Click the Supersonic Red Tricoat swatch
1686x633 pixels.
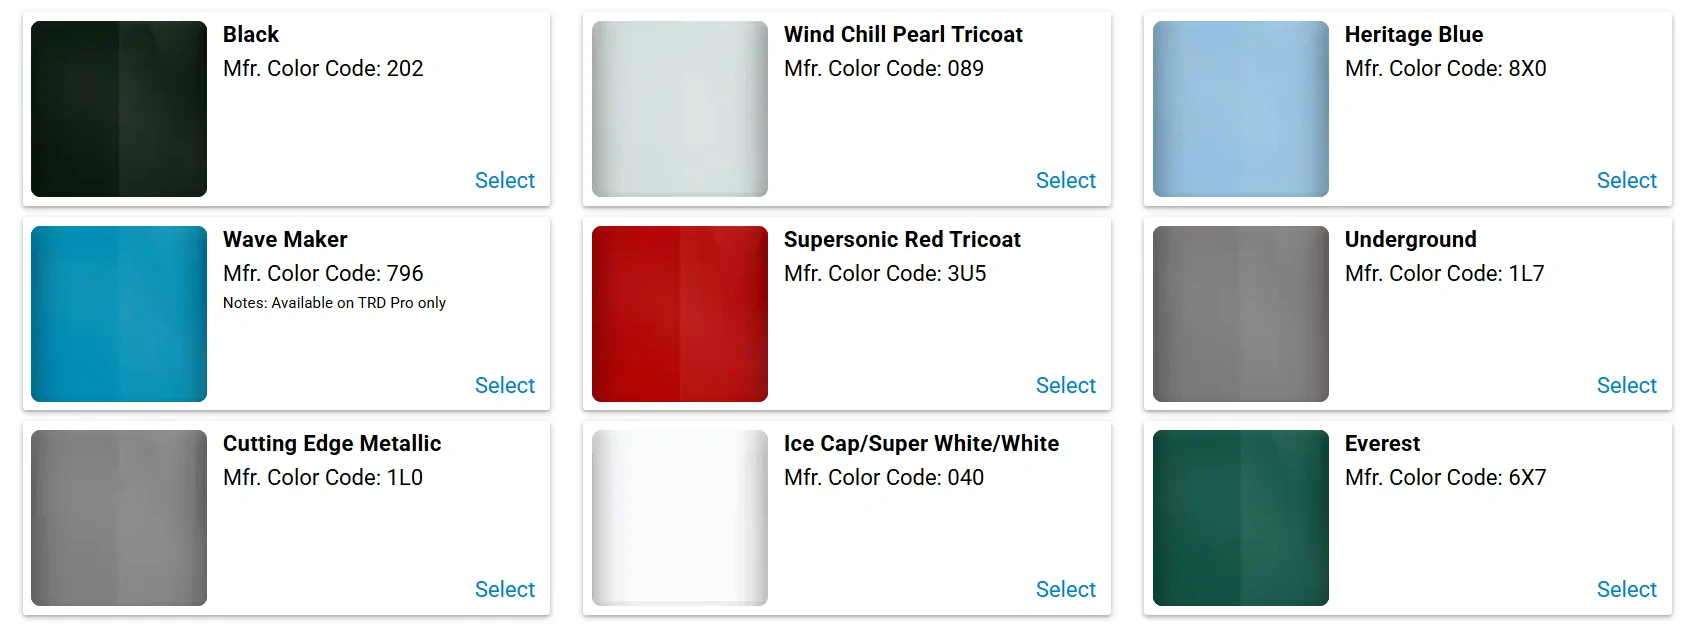(680, 314)
